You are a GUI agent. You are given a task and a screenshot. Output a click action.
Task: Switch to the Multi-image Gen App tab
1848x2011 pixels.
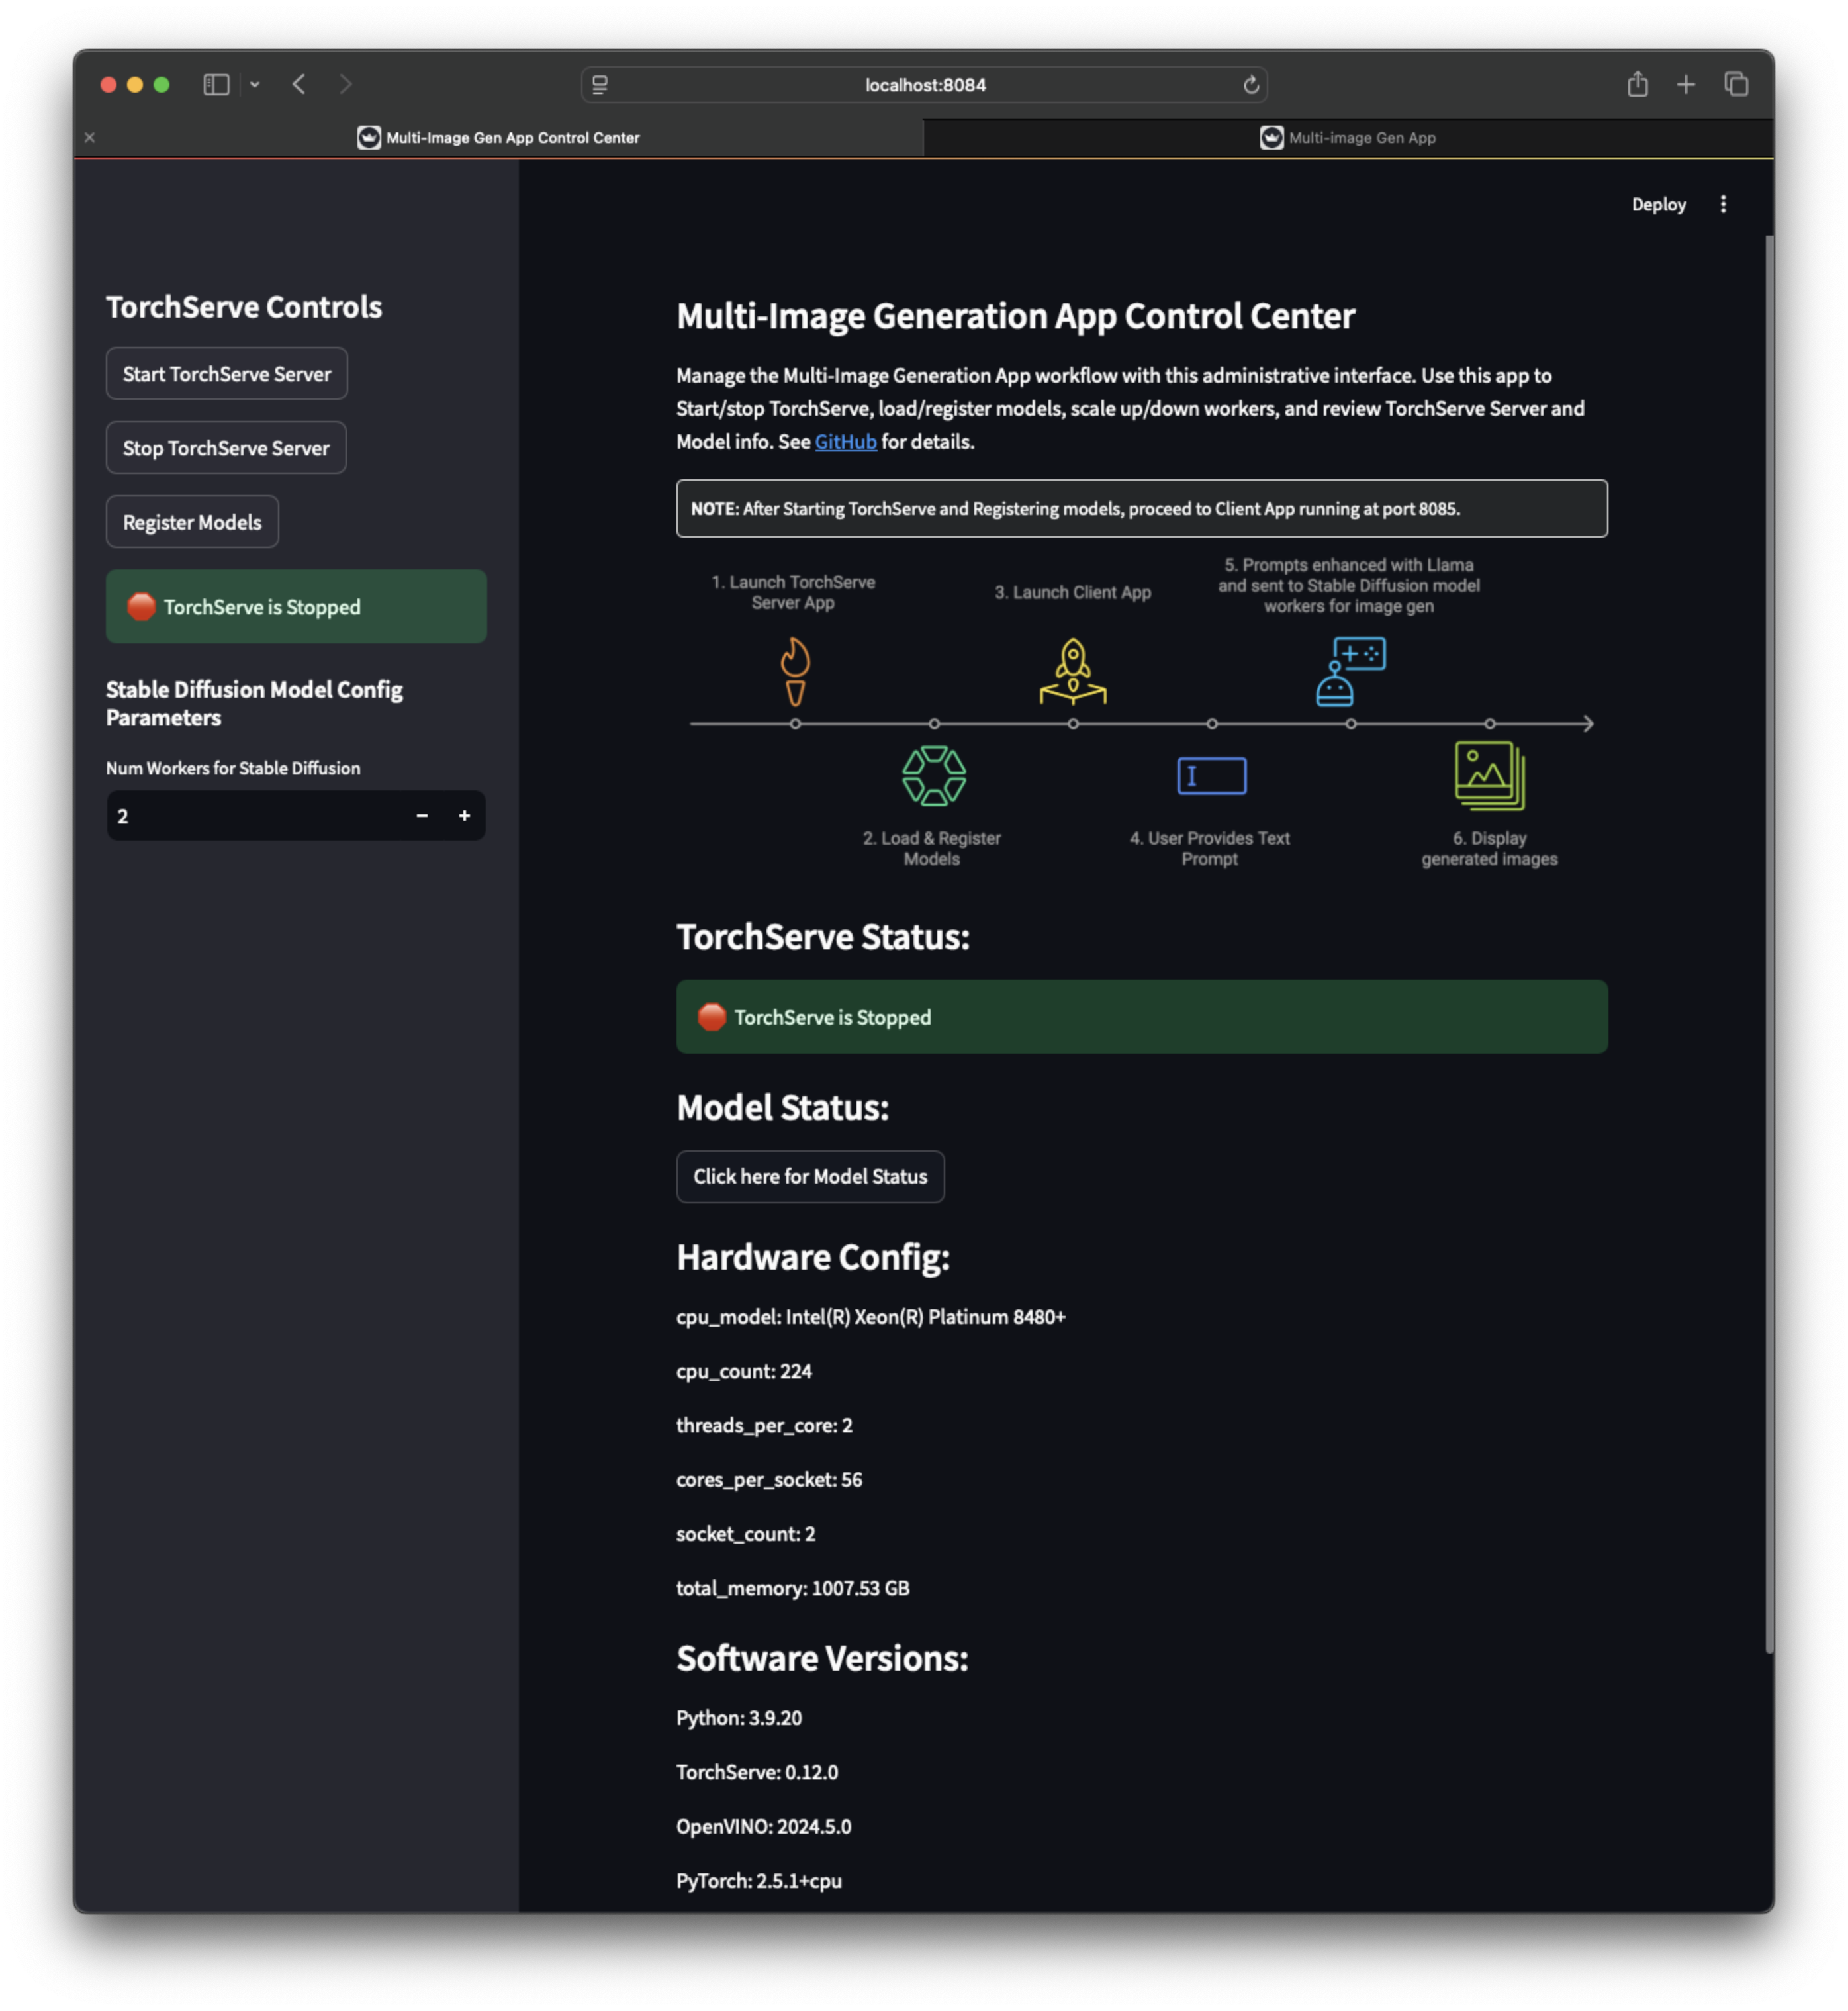(x=1348, y=138)
